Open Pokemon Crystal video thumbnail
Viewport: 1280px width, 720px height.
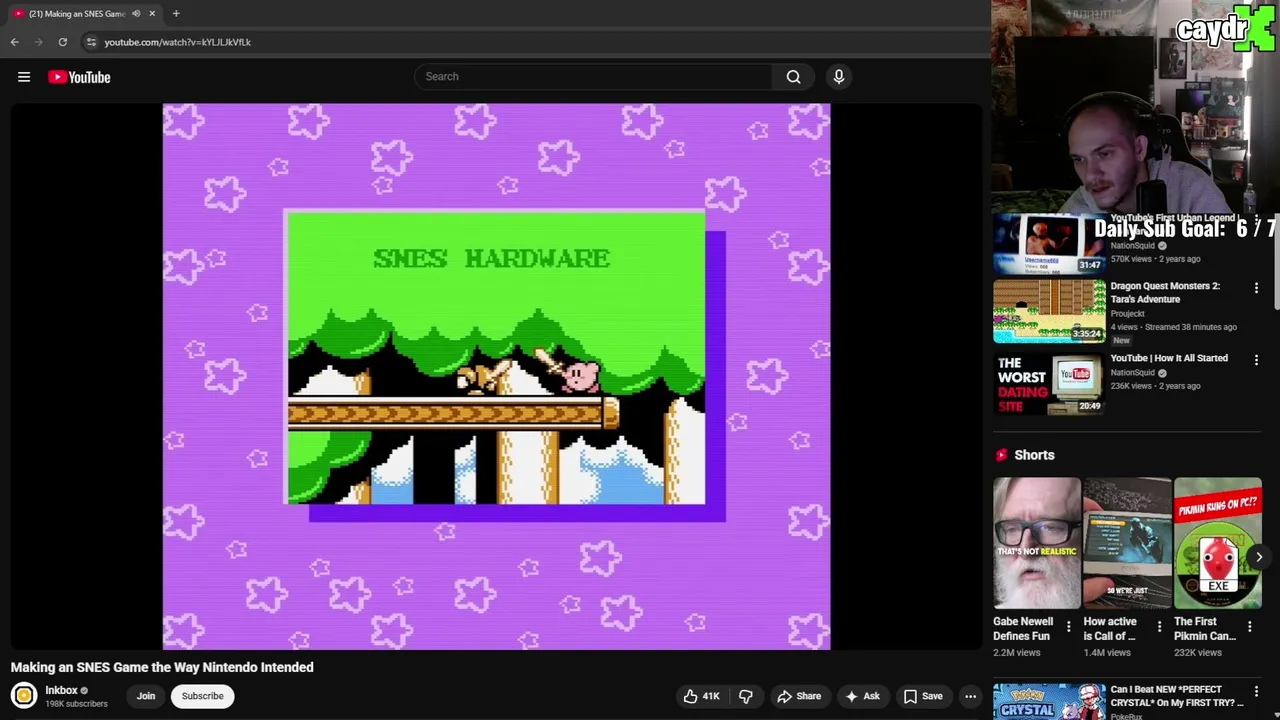(x=1049, y=702)
